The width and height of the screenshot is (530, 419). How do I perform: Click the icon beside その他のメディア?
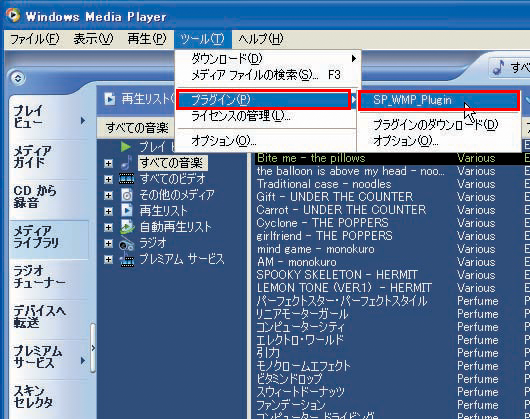(127, 195)
